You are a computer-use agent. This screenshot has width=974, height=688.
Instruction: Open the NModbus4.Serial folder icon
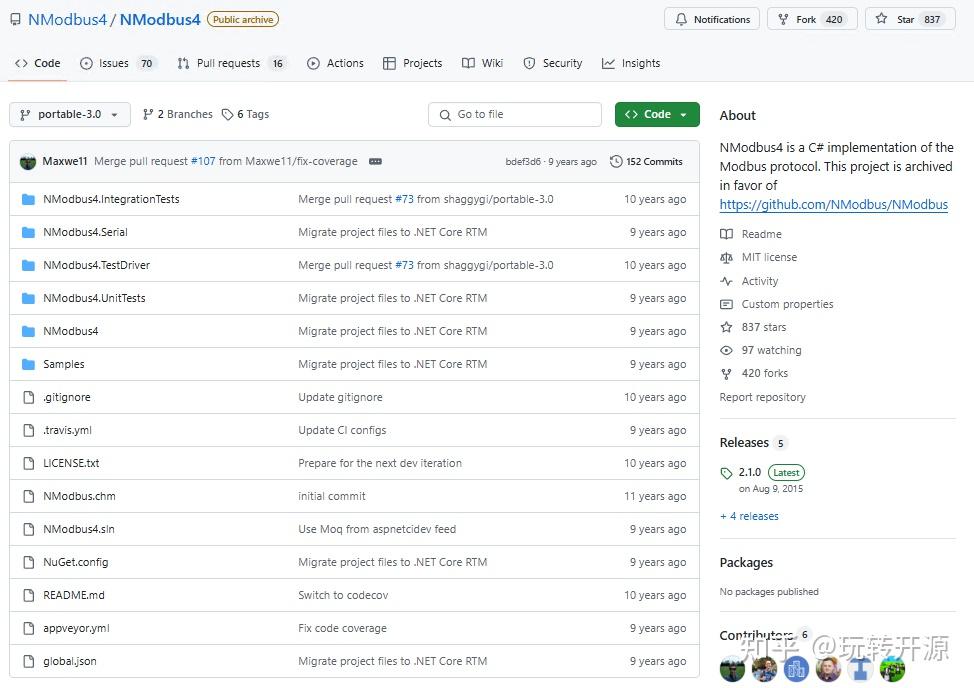click(28, 232)
